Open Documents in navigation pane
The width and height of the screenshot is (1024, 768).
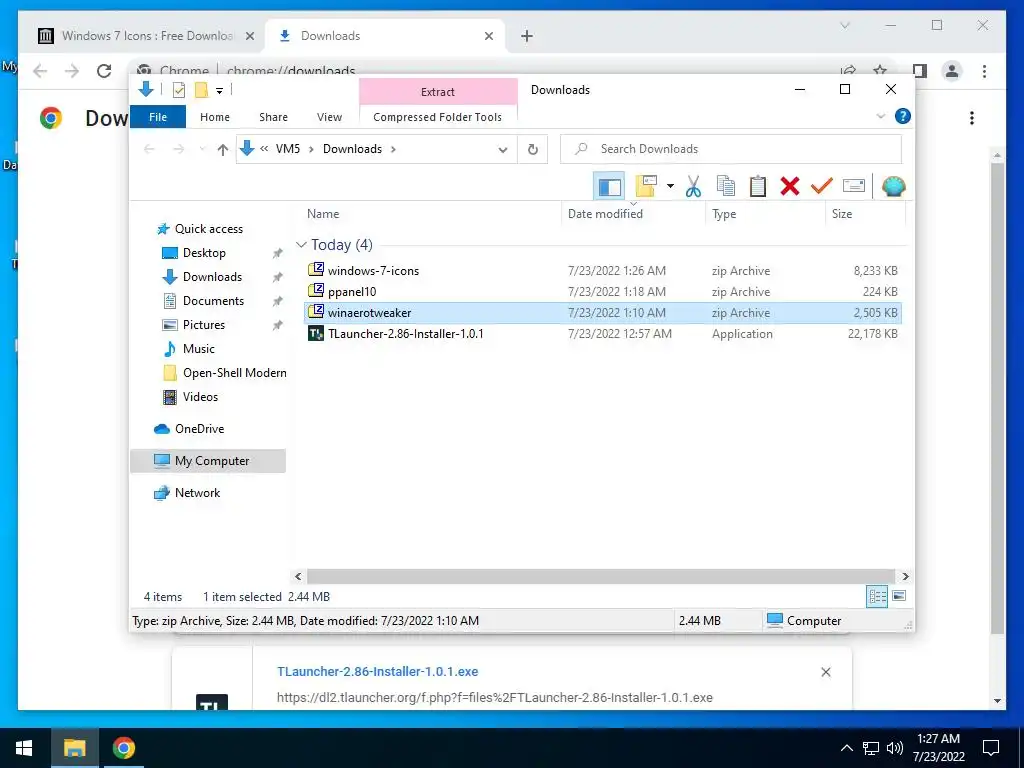[213, 300]
